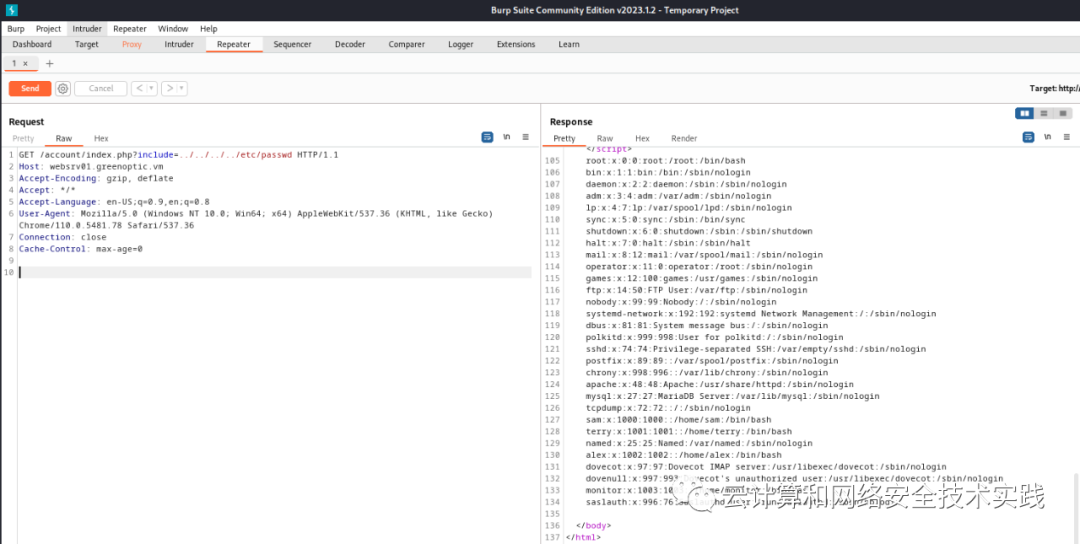The height and width of the screenshot is (544, 1080).
Task: Open the Window menu
Action: click(173, 29)
